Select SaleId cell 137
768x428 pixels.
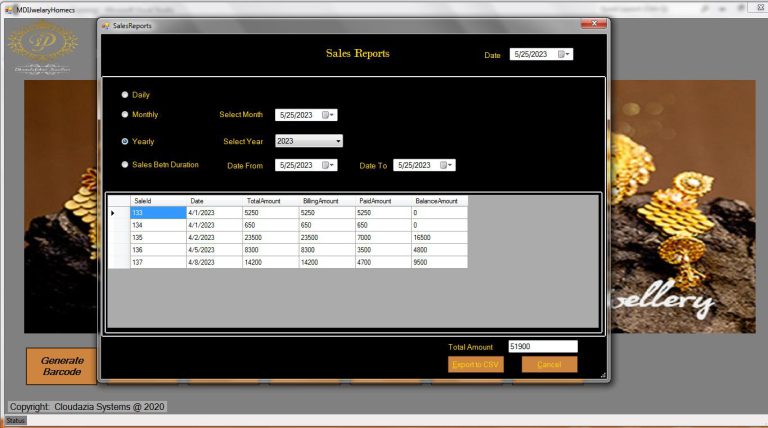(158, 262)
